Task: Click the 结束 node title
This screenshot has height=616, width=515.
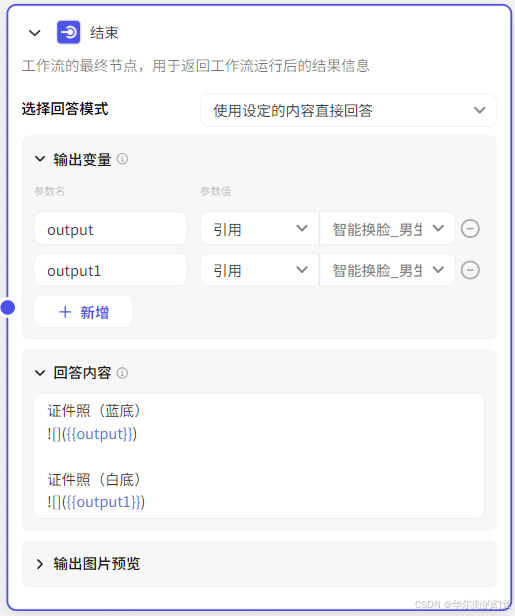Action: pyautogui.click(x=104, y=33)
